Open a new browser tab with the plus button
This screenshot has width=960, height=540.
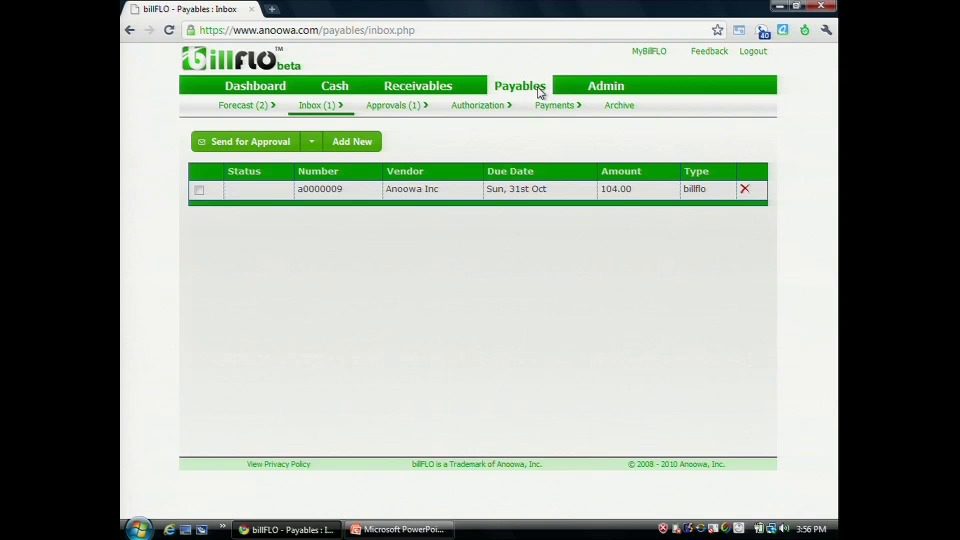[272, 9]
